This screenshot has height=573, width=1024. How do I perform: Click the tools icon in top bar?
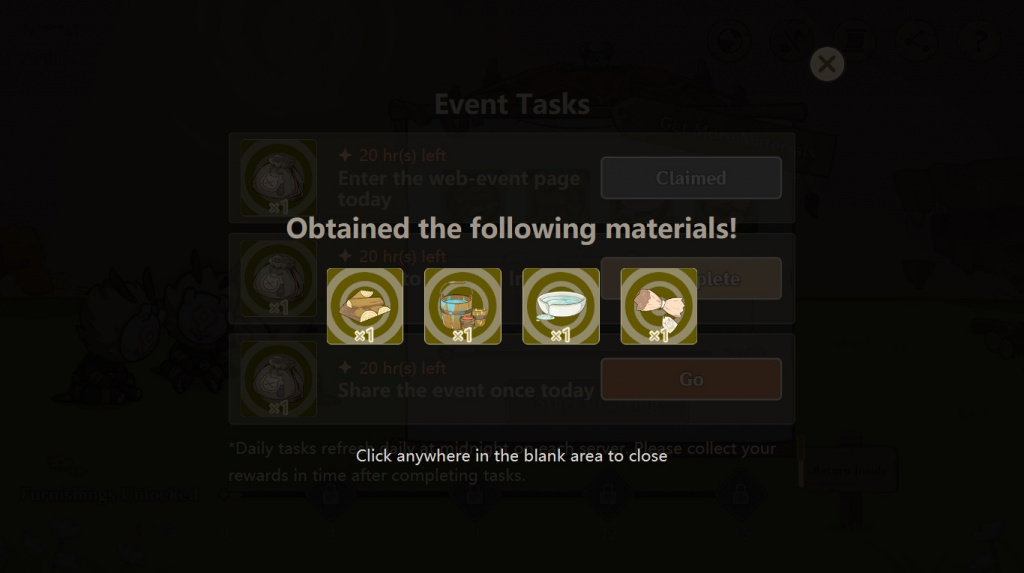792,41
